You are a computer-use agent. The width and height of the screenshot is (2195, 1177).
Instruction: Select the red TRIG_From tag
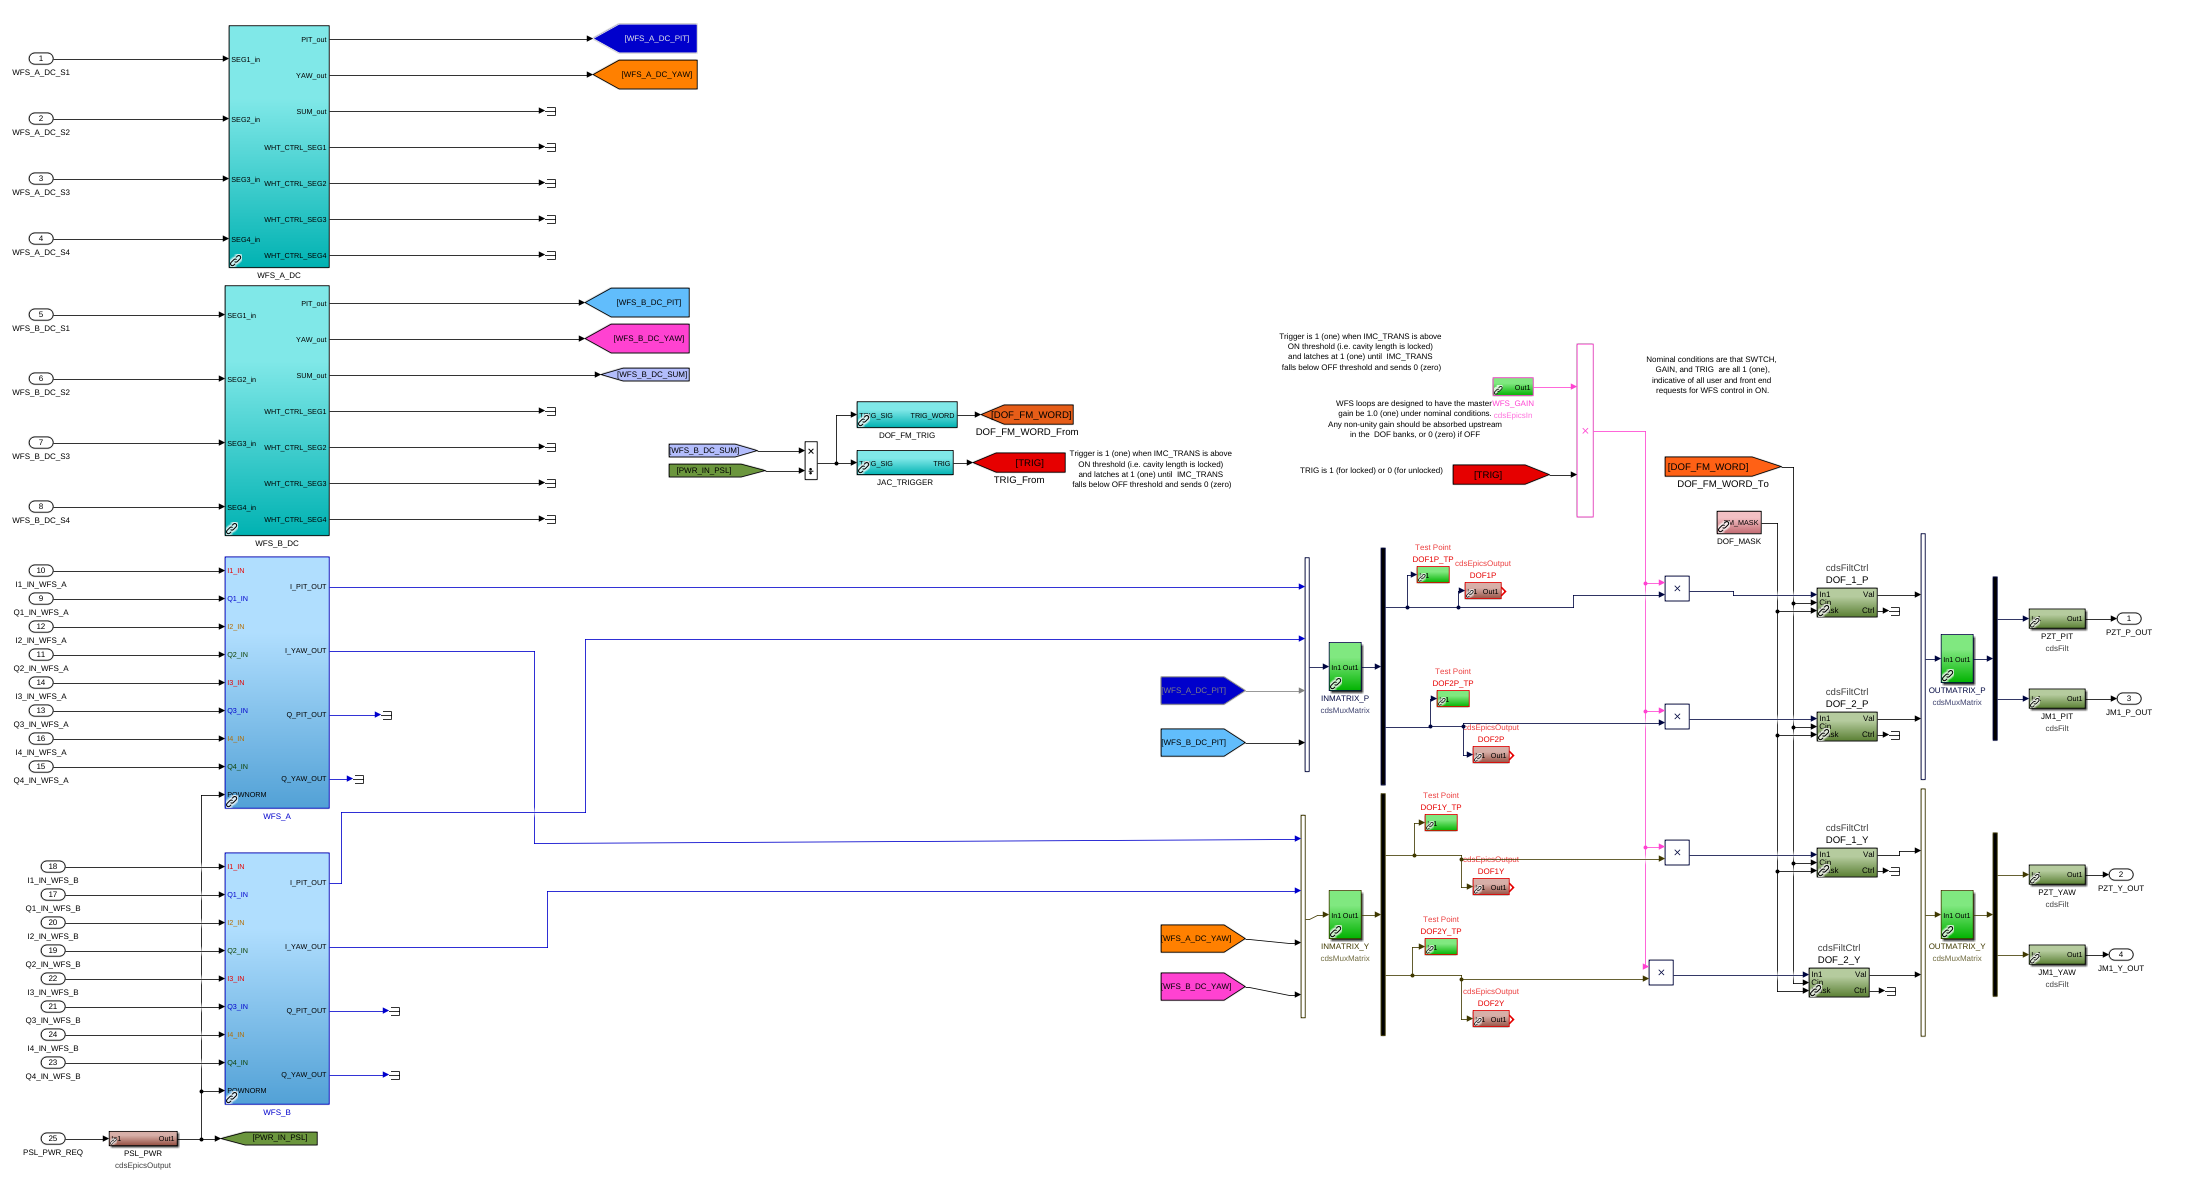pos(1020,463)
